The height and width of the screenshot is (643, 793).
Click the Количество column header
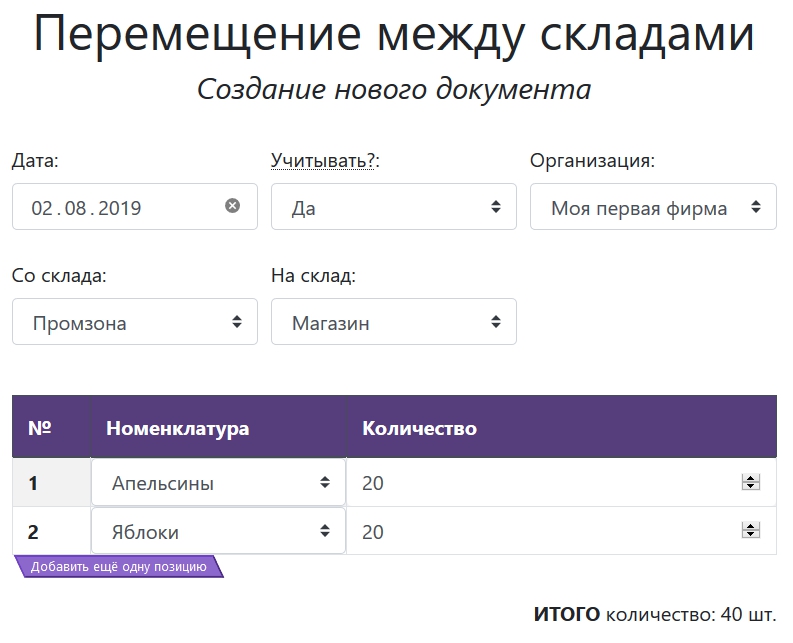pyautogui.click(x=419, y=428)
